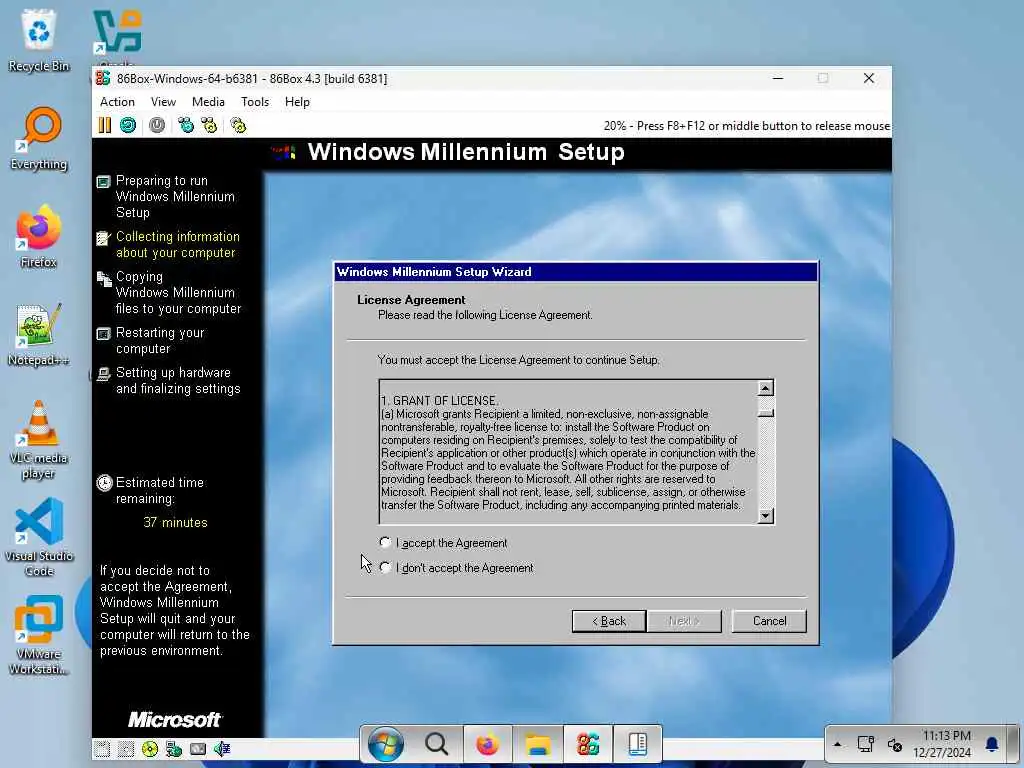
Task: Click 'Setting up hardware and finalizing settings' text
Action: pyautogui.click(x=178, y=381)
